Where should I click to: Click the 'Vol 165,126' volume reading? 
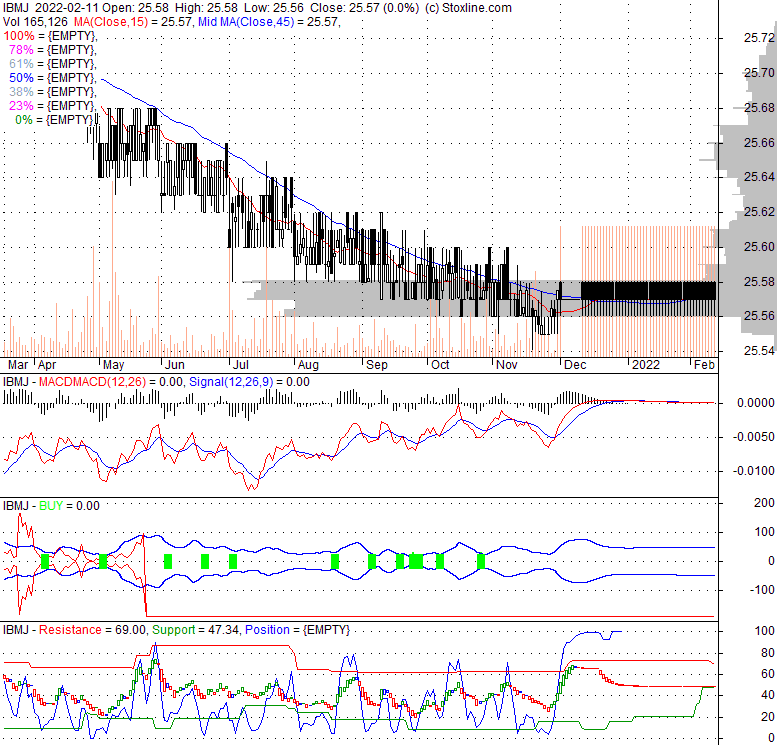36,22
